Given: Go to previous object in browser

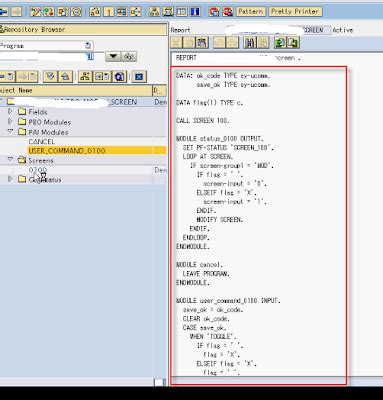Looking at the screenshot, I should [7, 77].
